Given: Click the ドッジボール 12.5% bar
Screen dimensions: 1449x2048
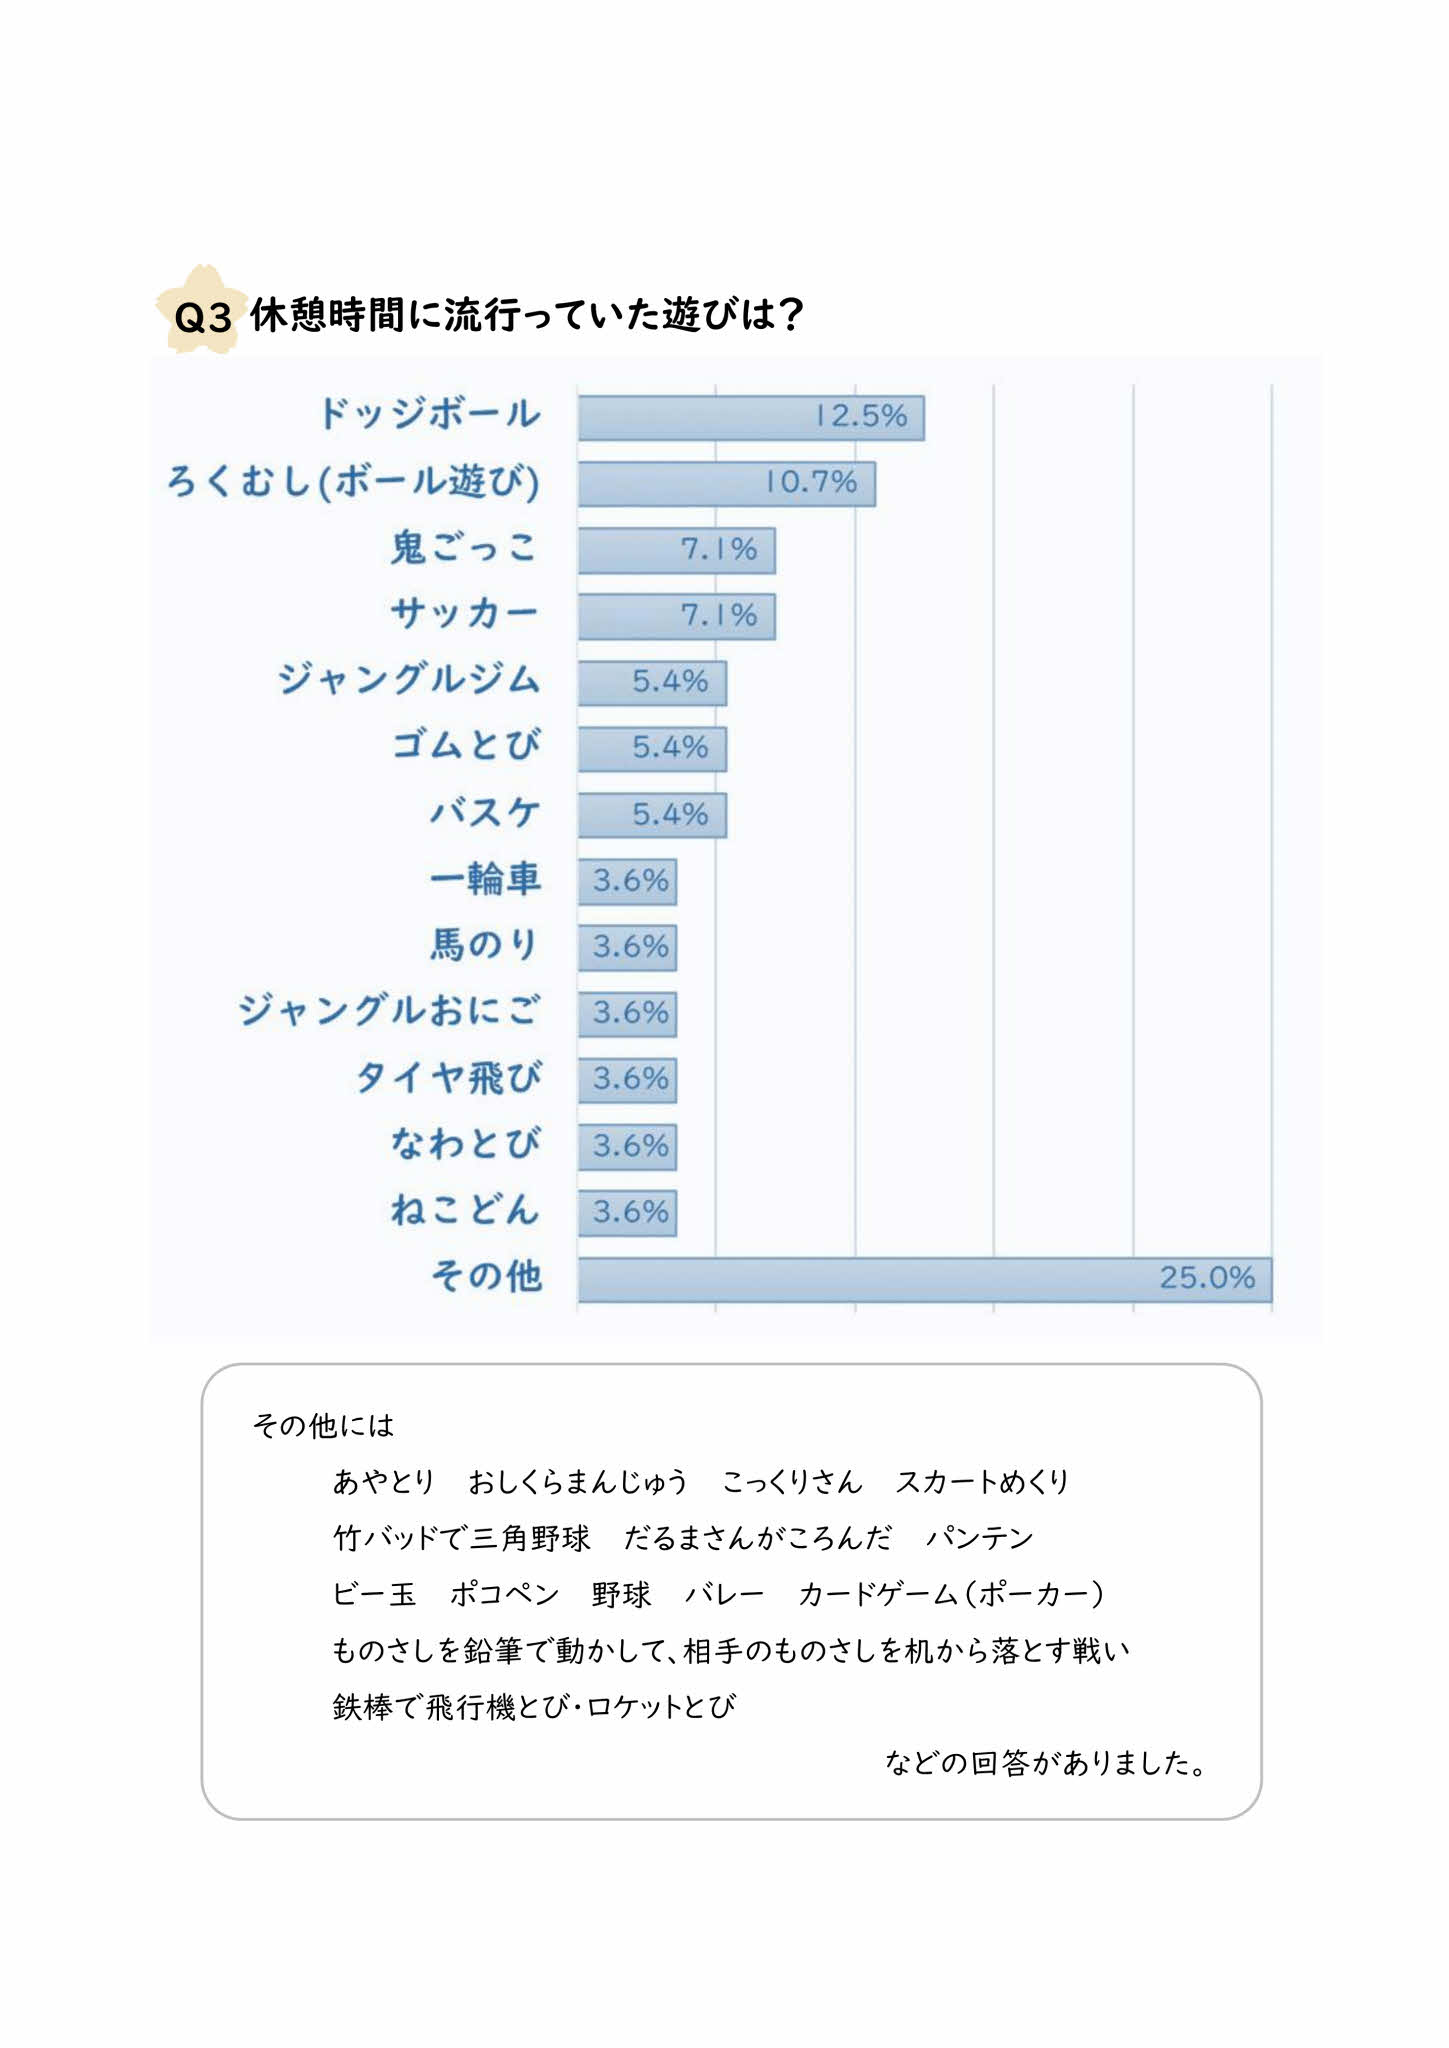Looking at the screenshot, I should (x=751, y=417).
